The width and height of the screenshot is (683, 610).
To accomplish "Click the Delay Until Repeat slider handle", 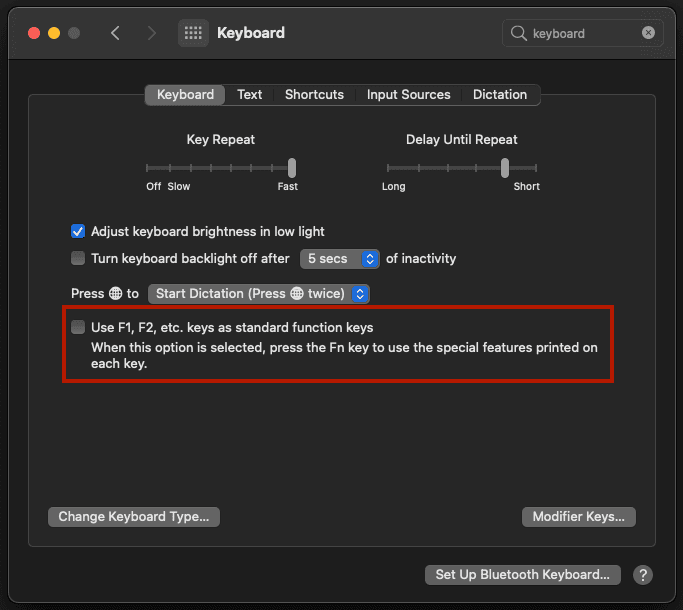I will pos(504,168).
